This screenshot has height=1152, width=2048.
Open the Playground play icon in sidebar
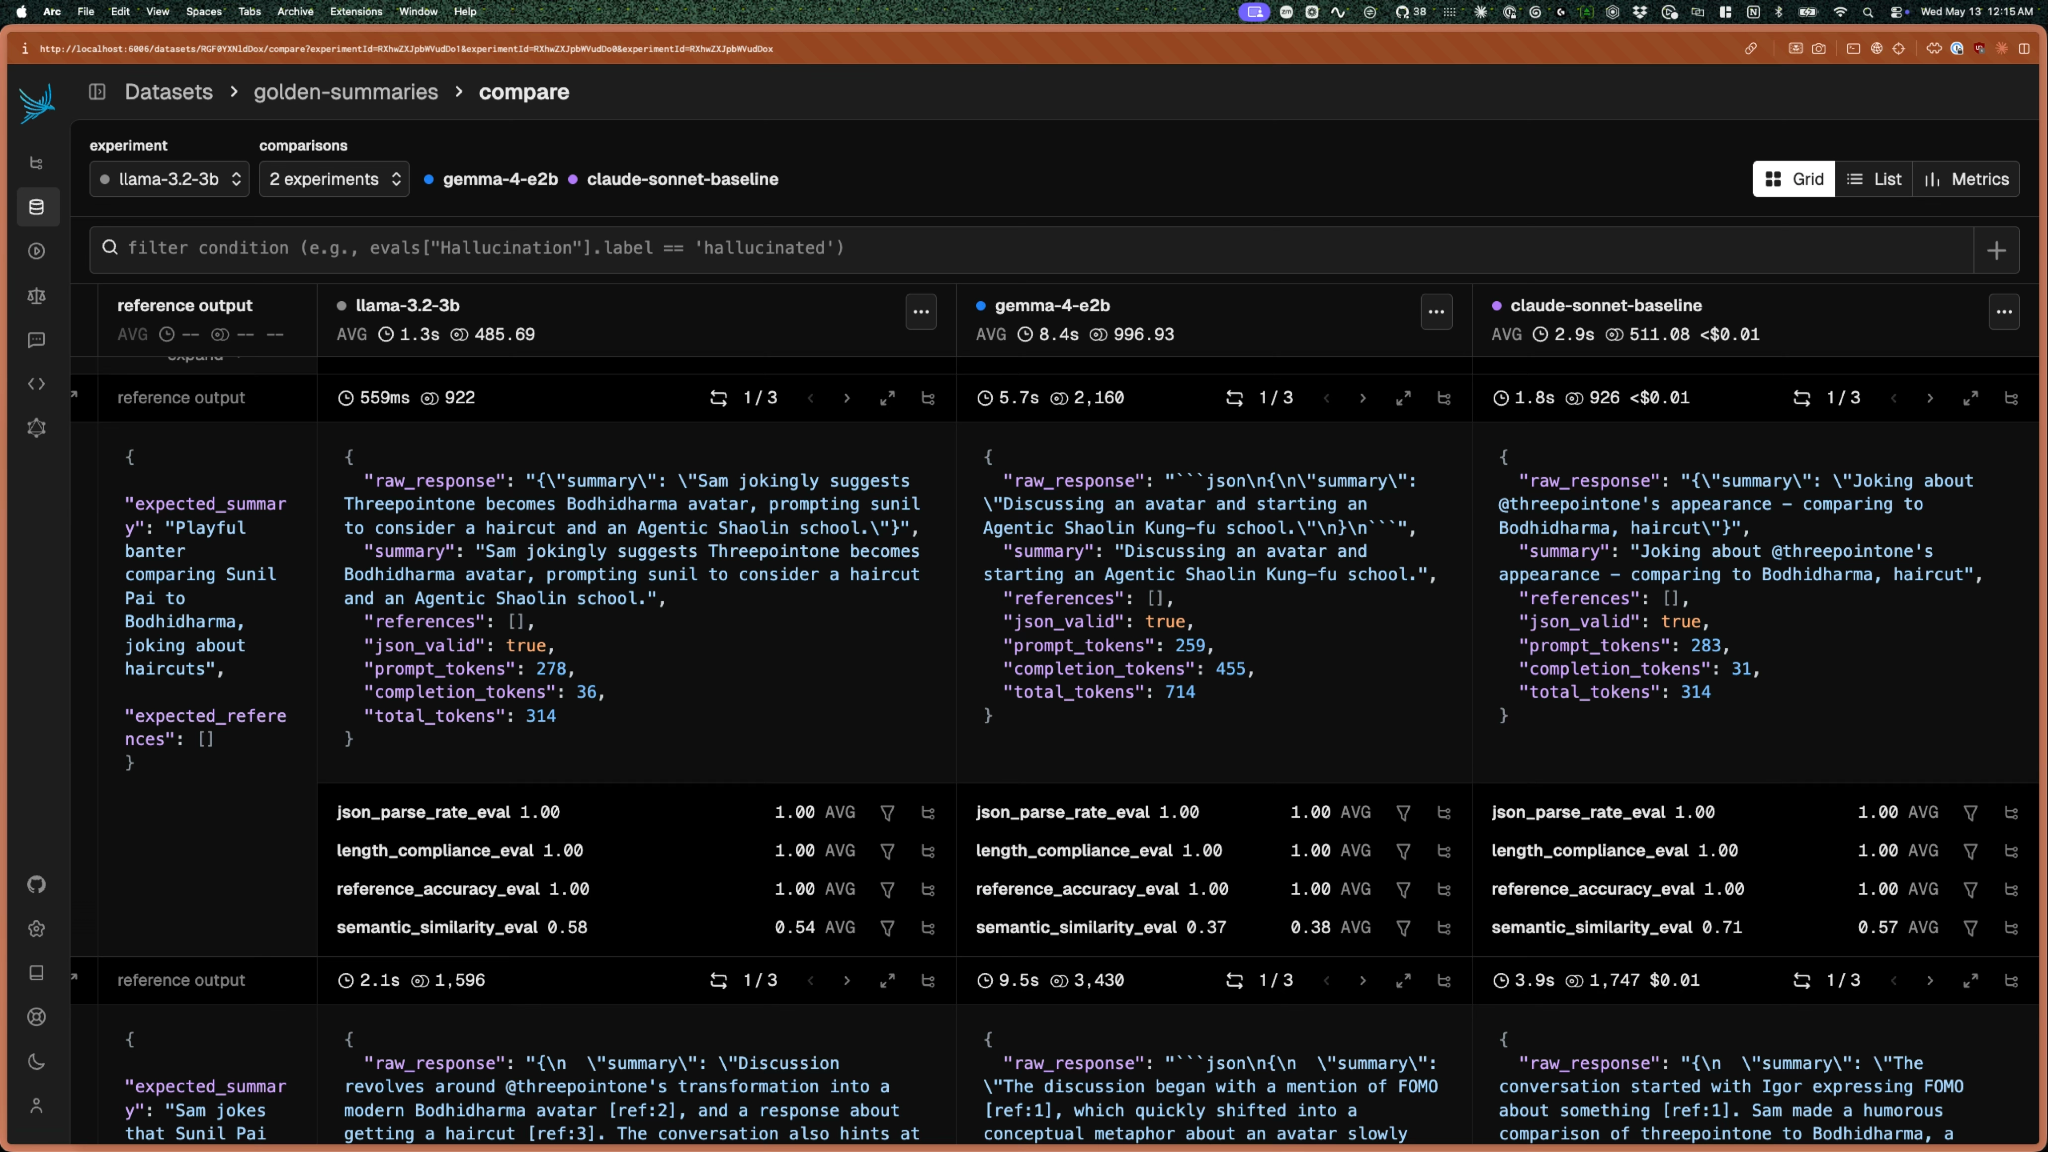[x=37, y=251]
